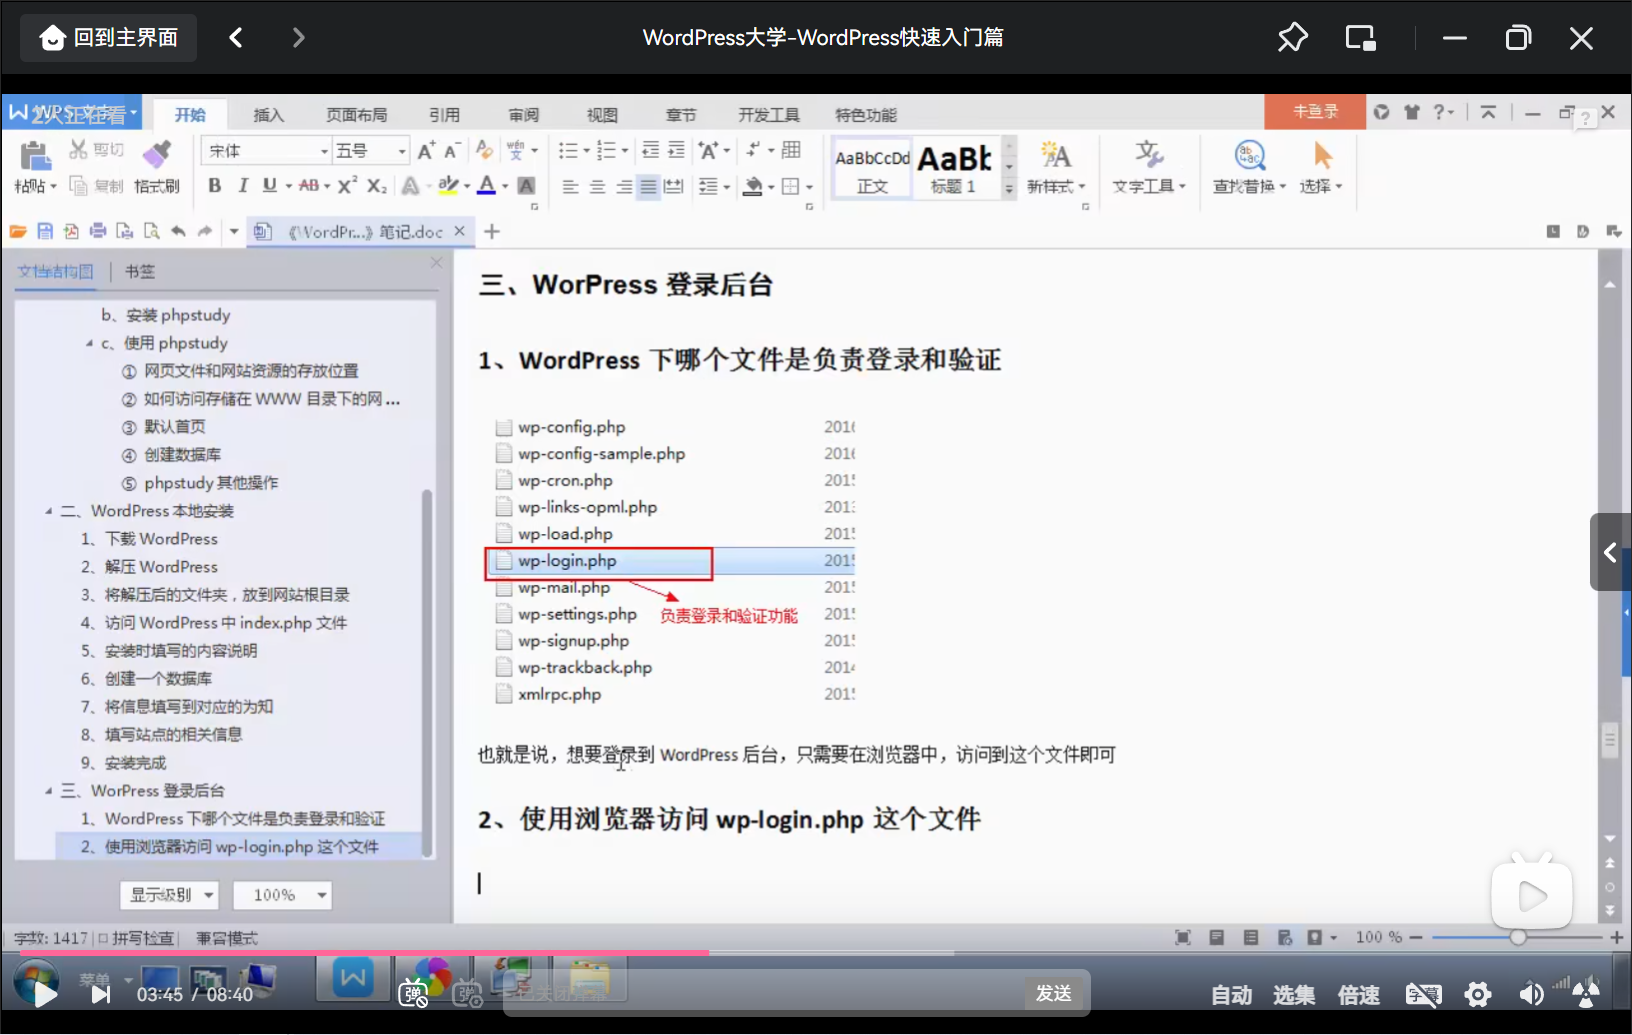This screenshot has width=1632, height=1035.
Task: Switch to the 引用 ribbon tab
Action: point(444,115)
